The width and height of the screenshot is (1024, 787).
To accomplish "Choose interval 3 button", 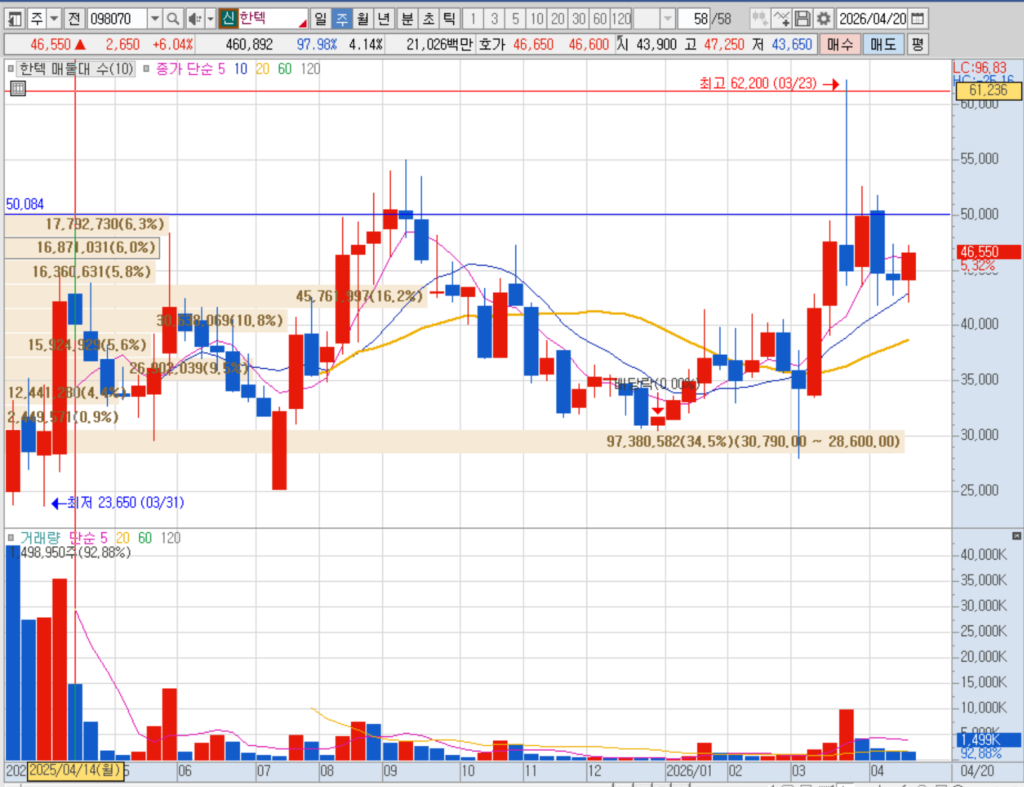I will (x=494, y=18).
